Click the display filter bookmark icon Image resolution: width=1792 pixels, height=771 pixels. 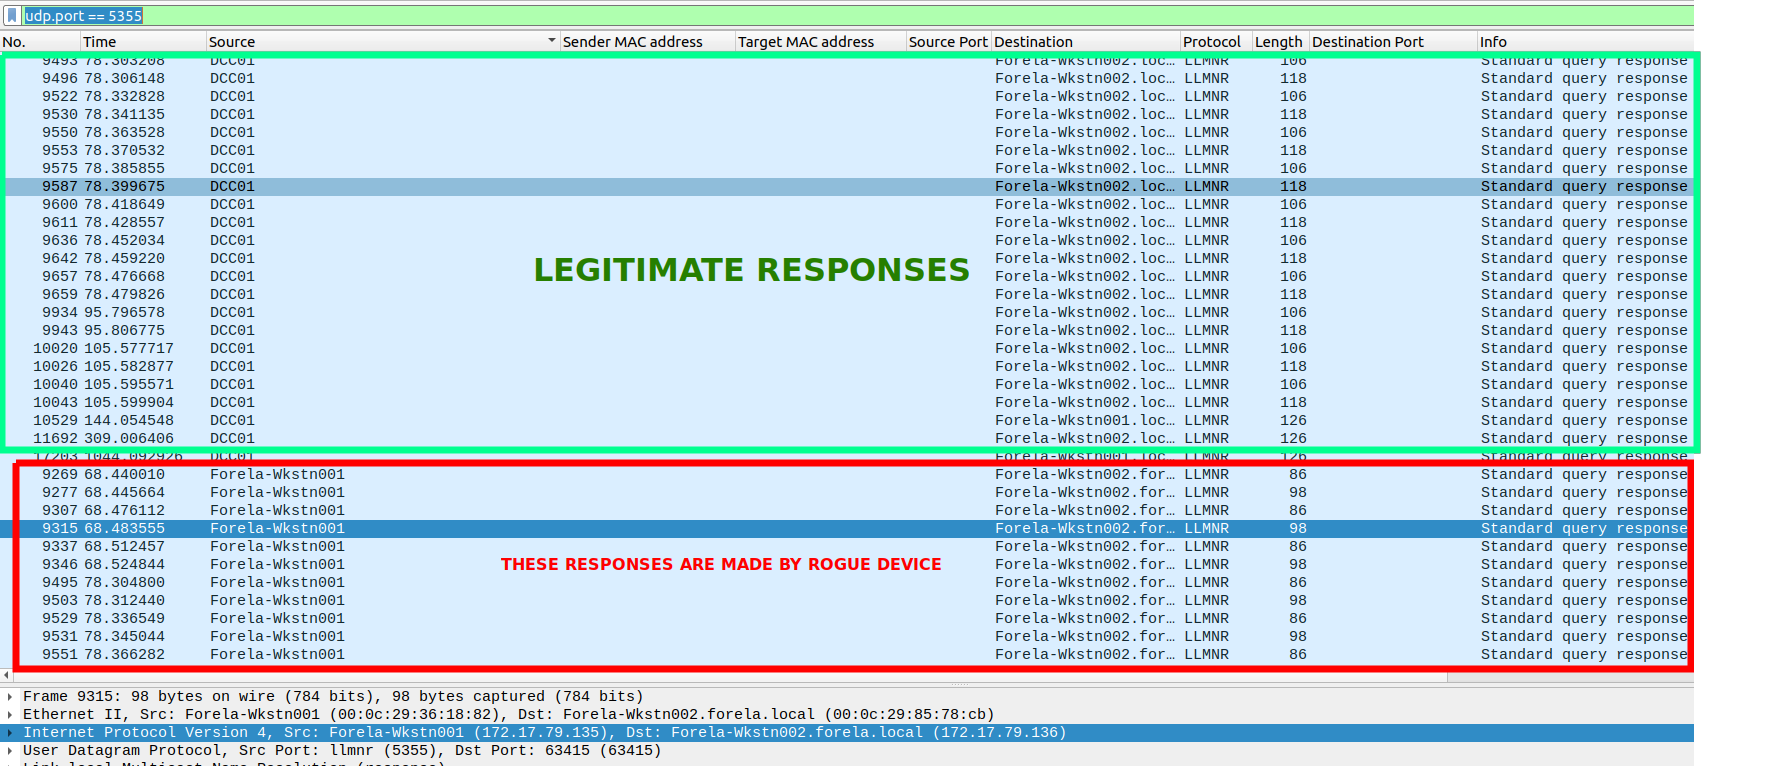(x=12, y=16)
